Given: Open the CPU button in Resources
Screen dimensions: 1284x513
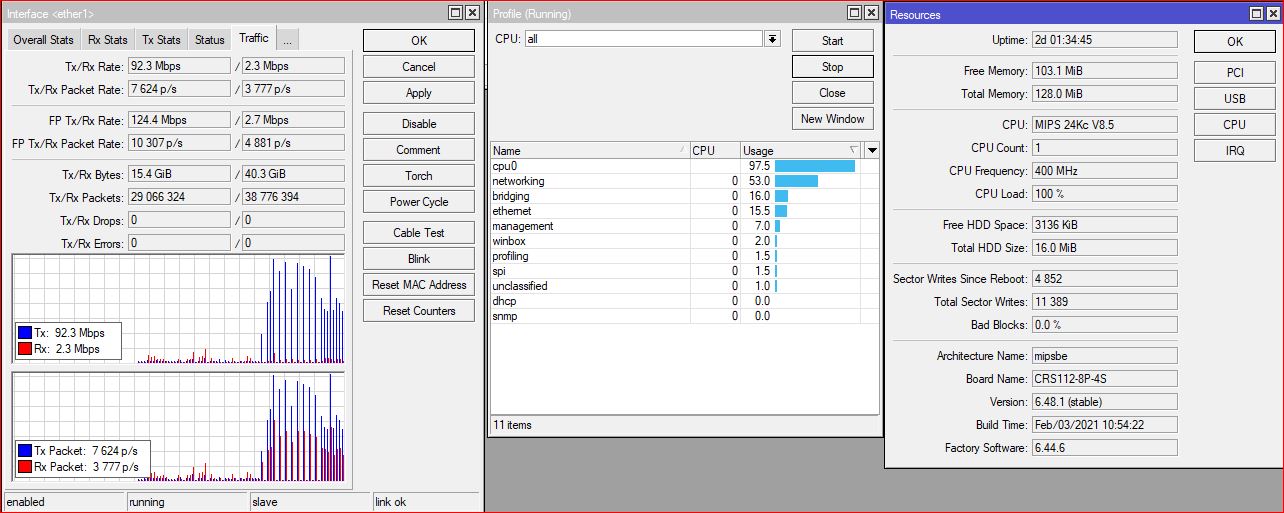Looking at the screenshot, I should (1235, 125).
